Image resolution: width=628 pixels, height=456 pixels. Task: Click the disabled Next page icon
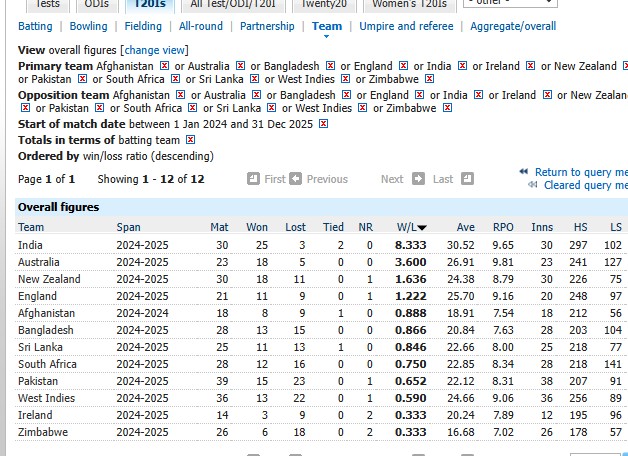tap(418, 179)
